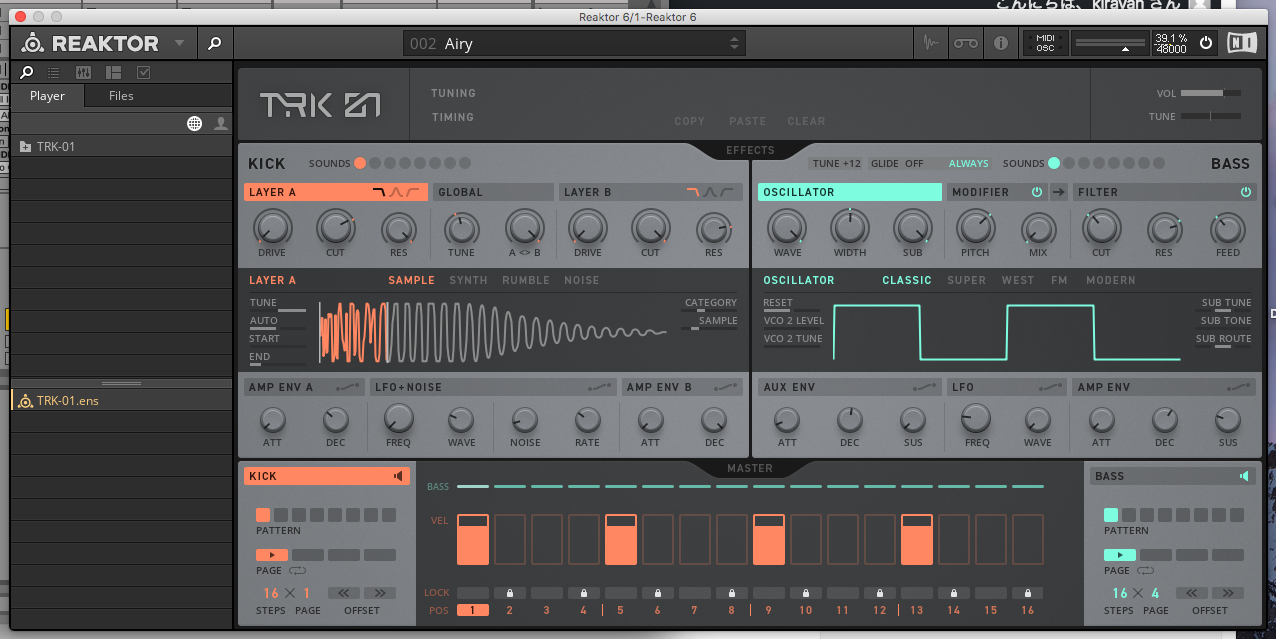Click the info hints icon in the header
Screen dimensions: 1276x639
coord(1000,43)
